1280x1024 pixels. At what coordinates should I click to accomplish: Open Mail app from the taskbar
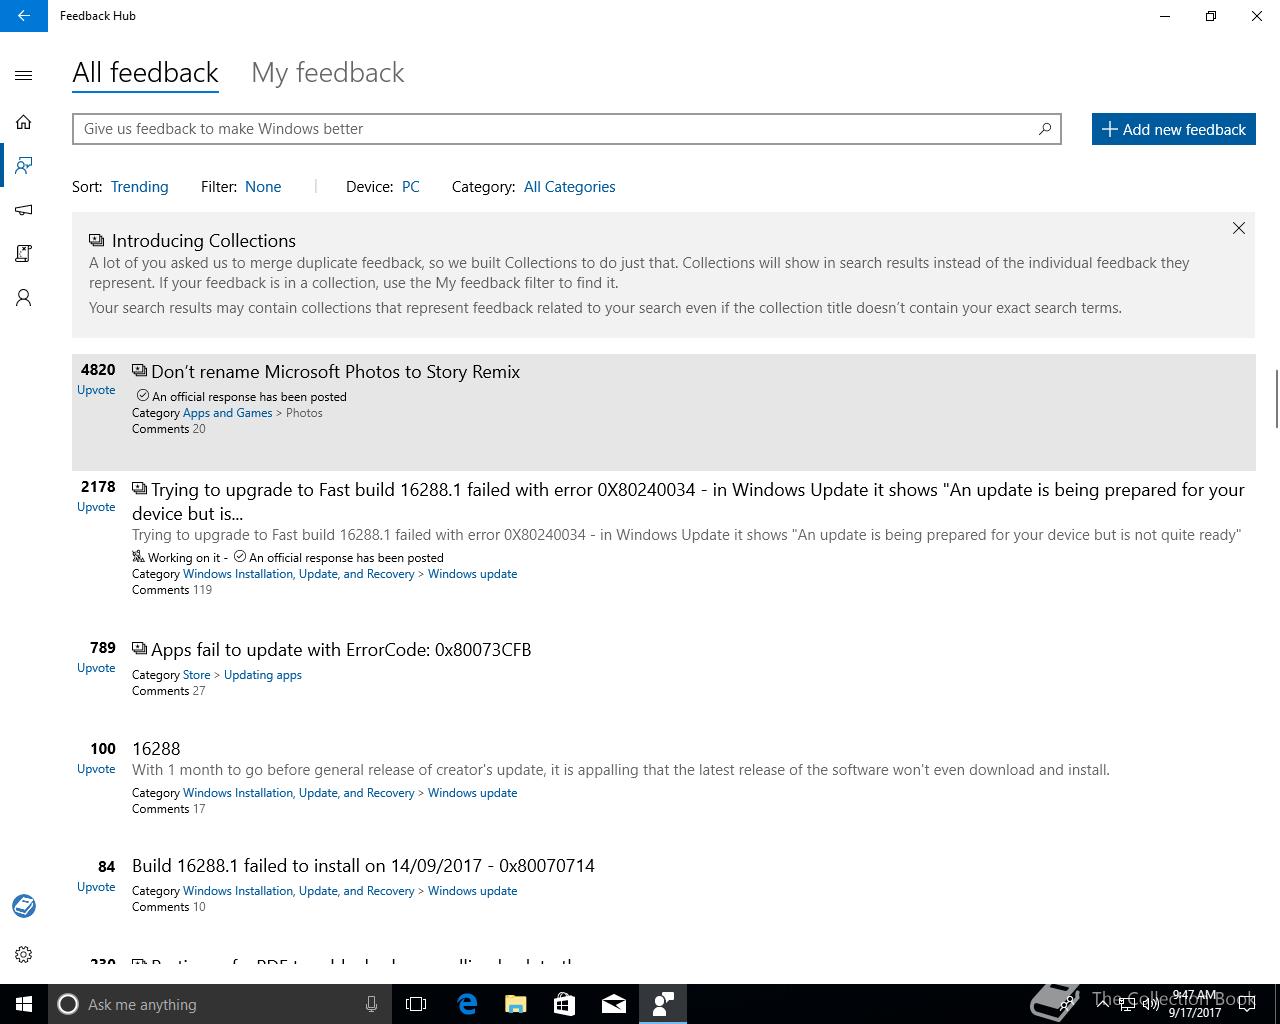point(613,1004)
